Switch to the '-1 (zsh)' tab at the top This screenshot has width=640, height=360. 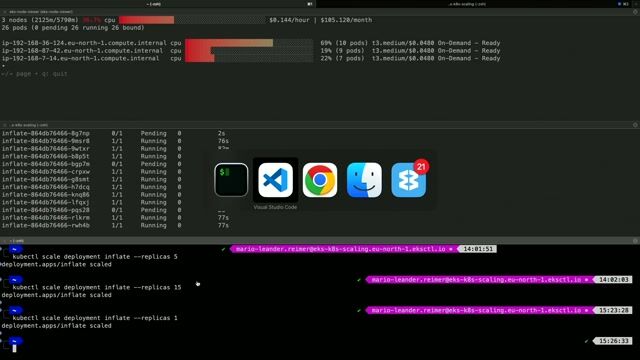(x=153, y=4)
